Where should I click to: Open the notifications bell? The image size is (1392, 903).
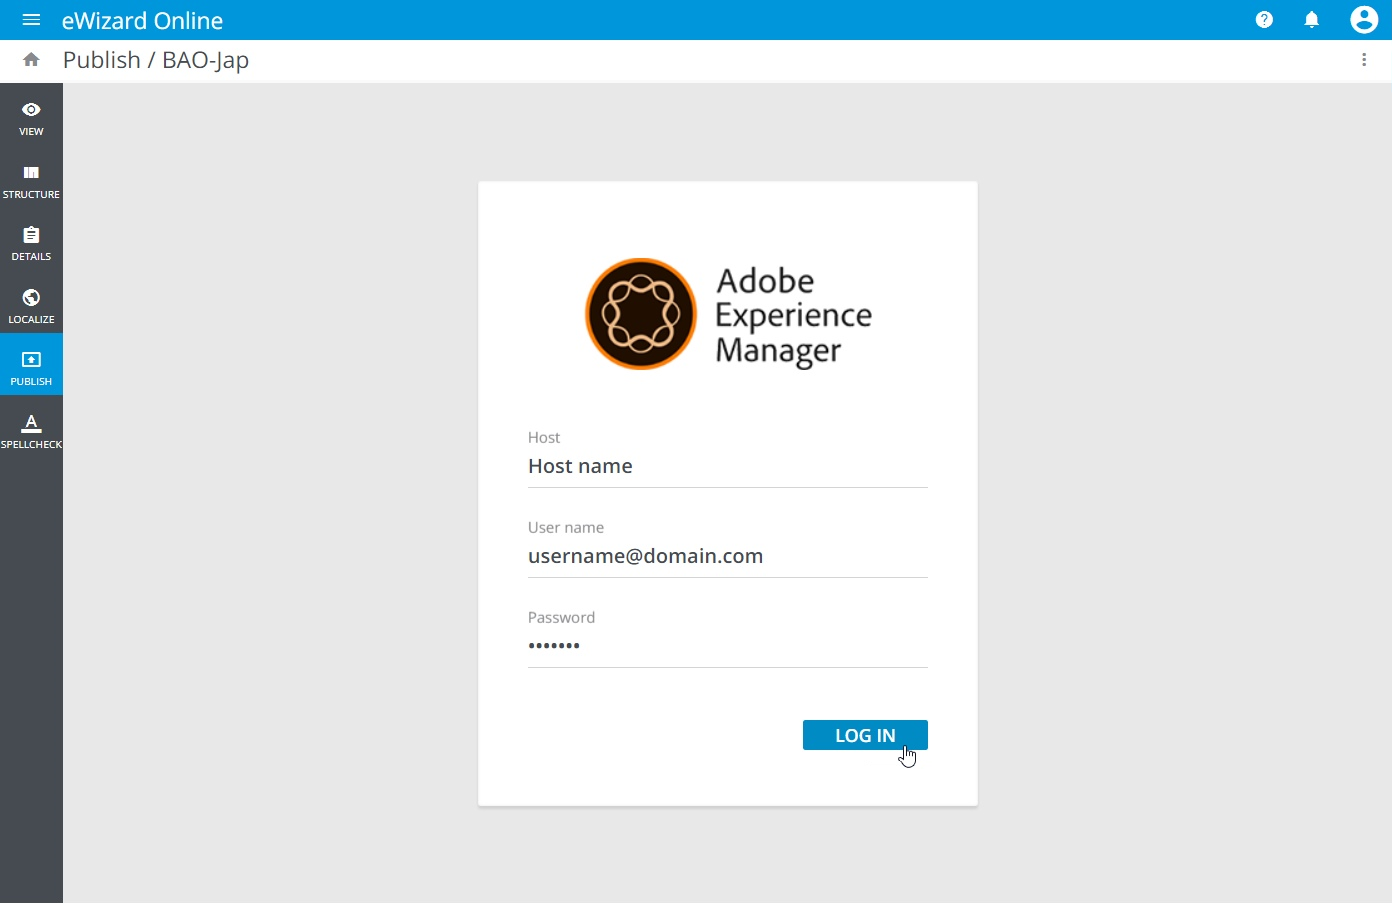click(1312, 20)
